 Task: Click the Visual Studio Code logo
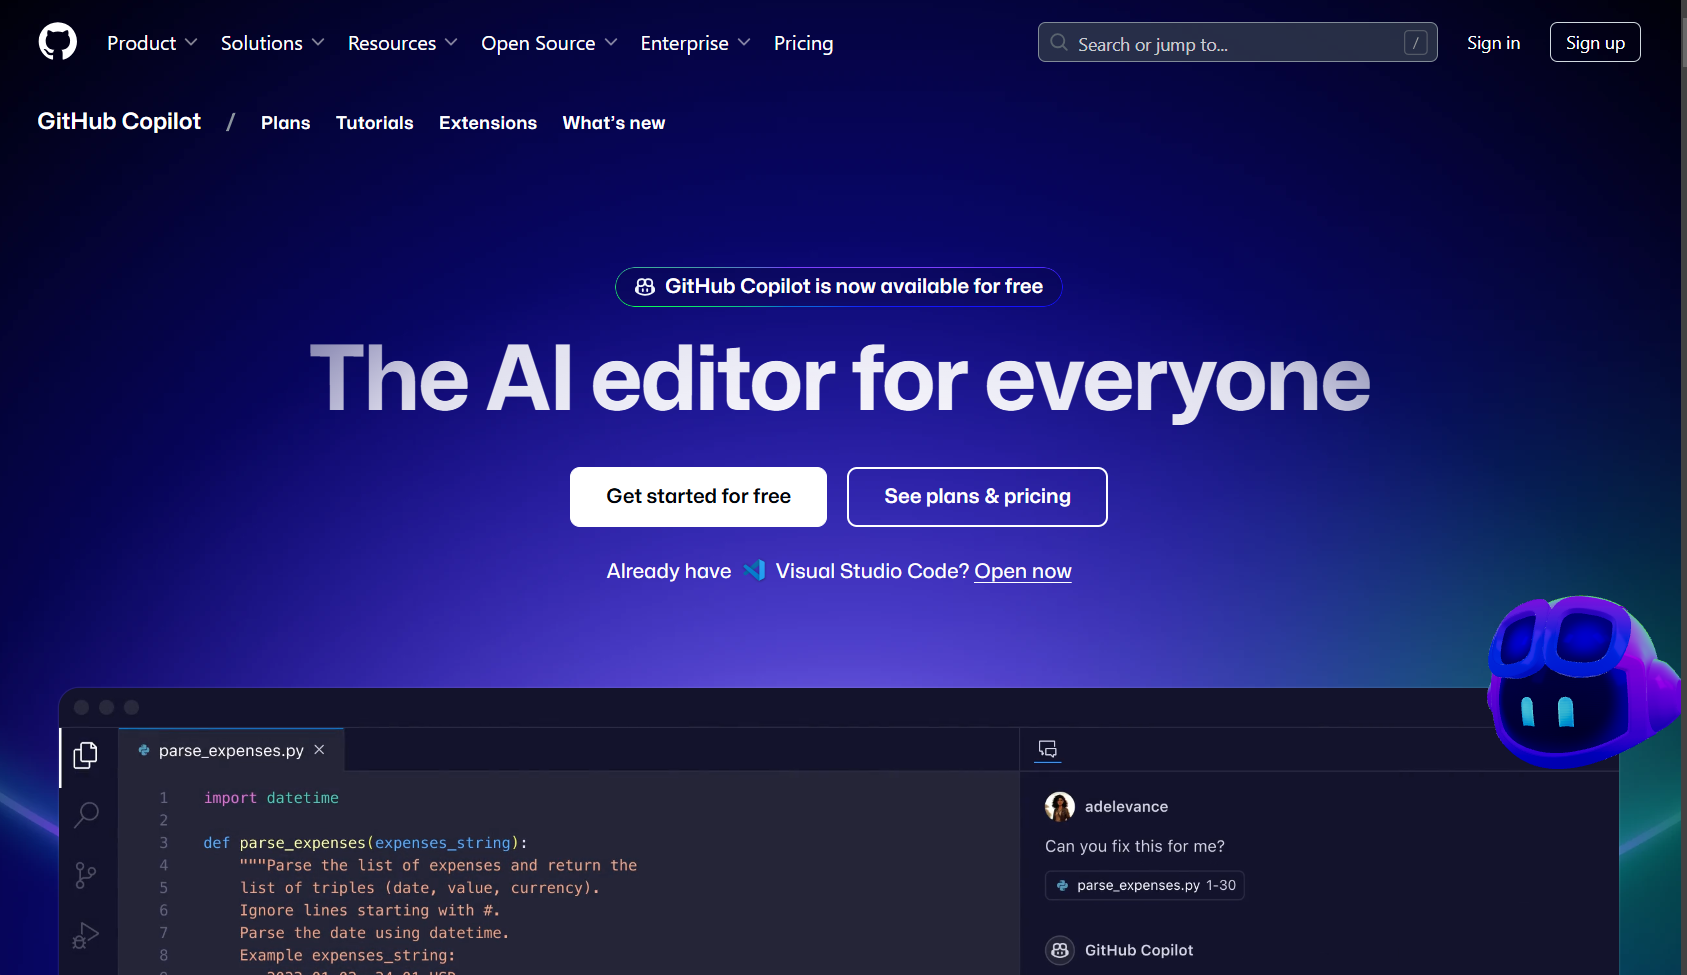(756, 570)
